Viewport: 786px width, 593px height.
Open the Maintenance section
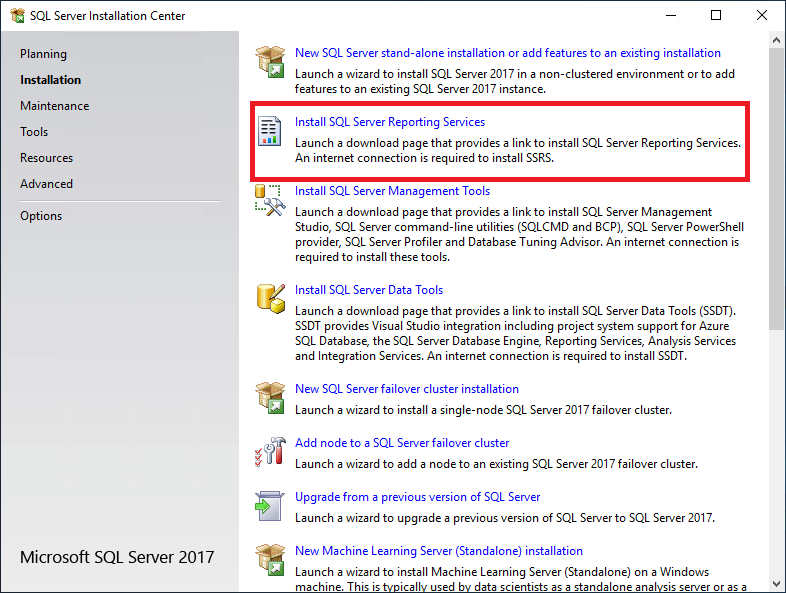tap(55, 106)
